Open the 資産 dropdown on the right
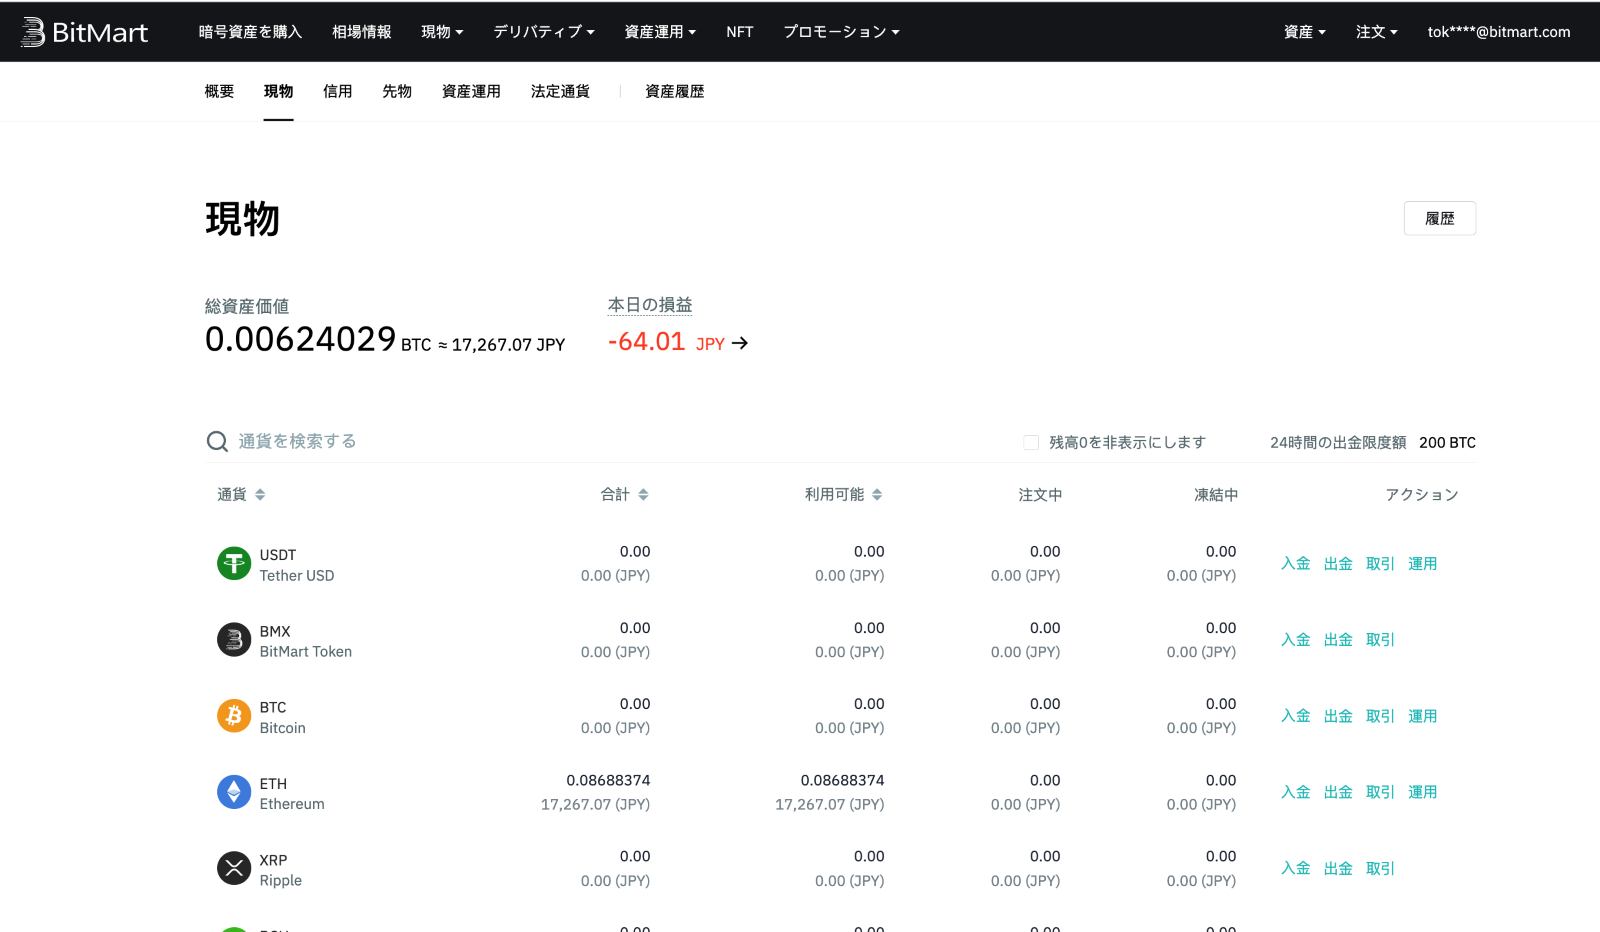This screenshot has width=1600, height=932. [x=1304, y=31]
